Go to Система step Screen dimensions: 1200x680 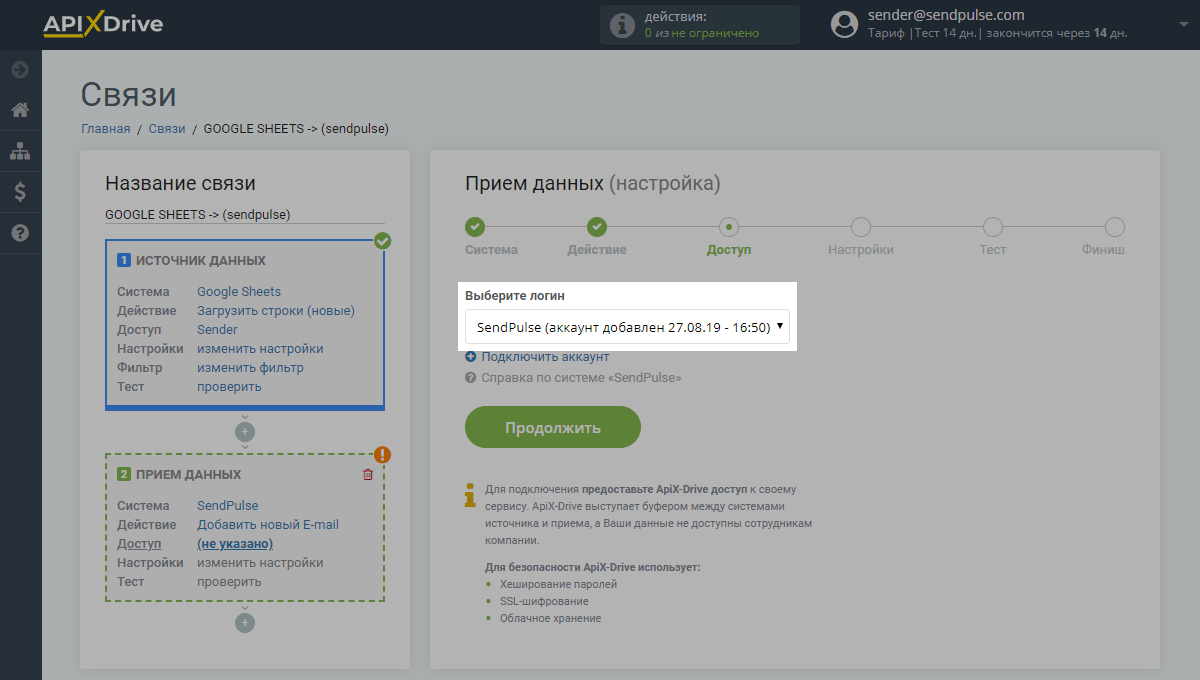tap(491, 238)
